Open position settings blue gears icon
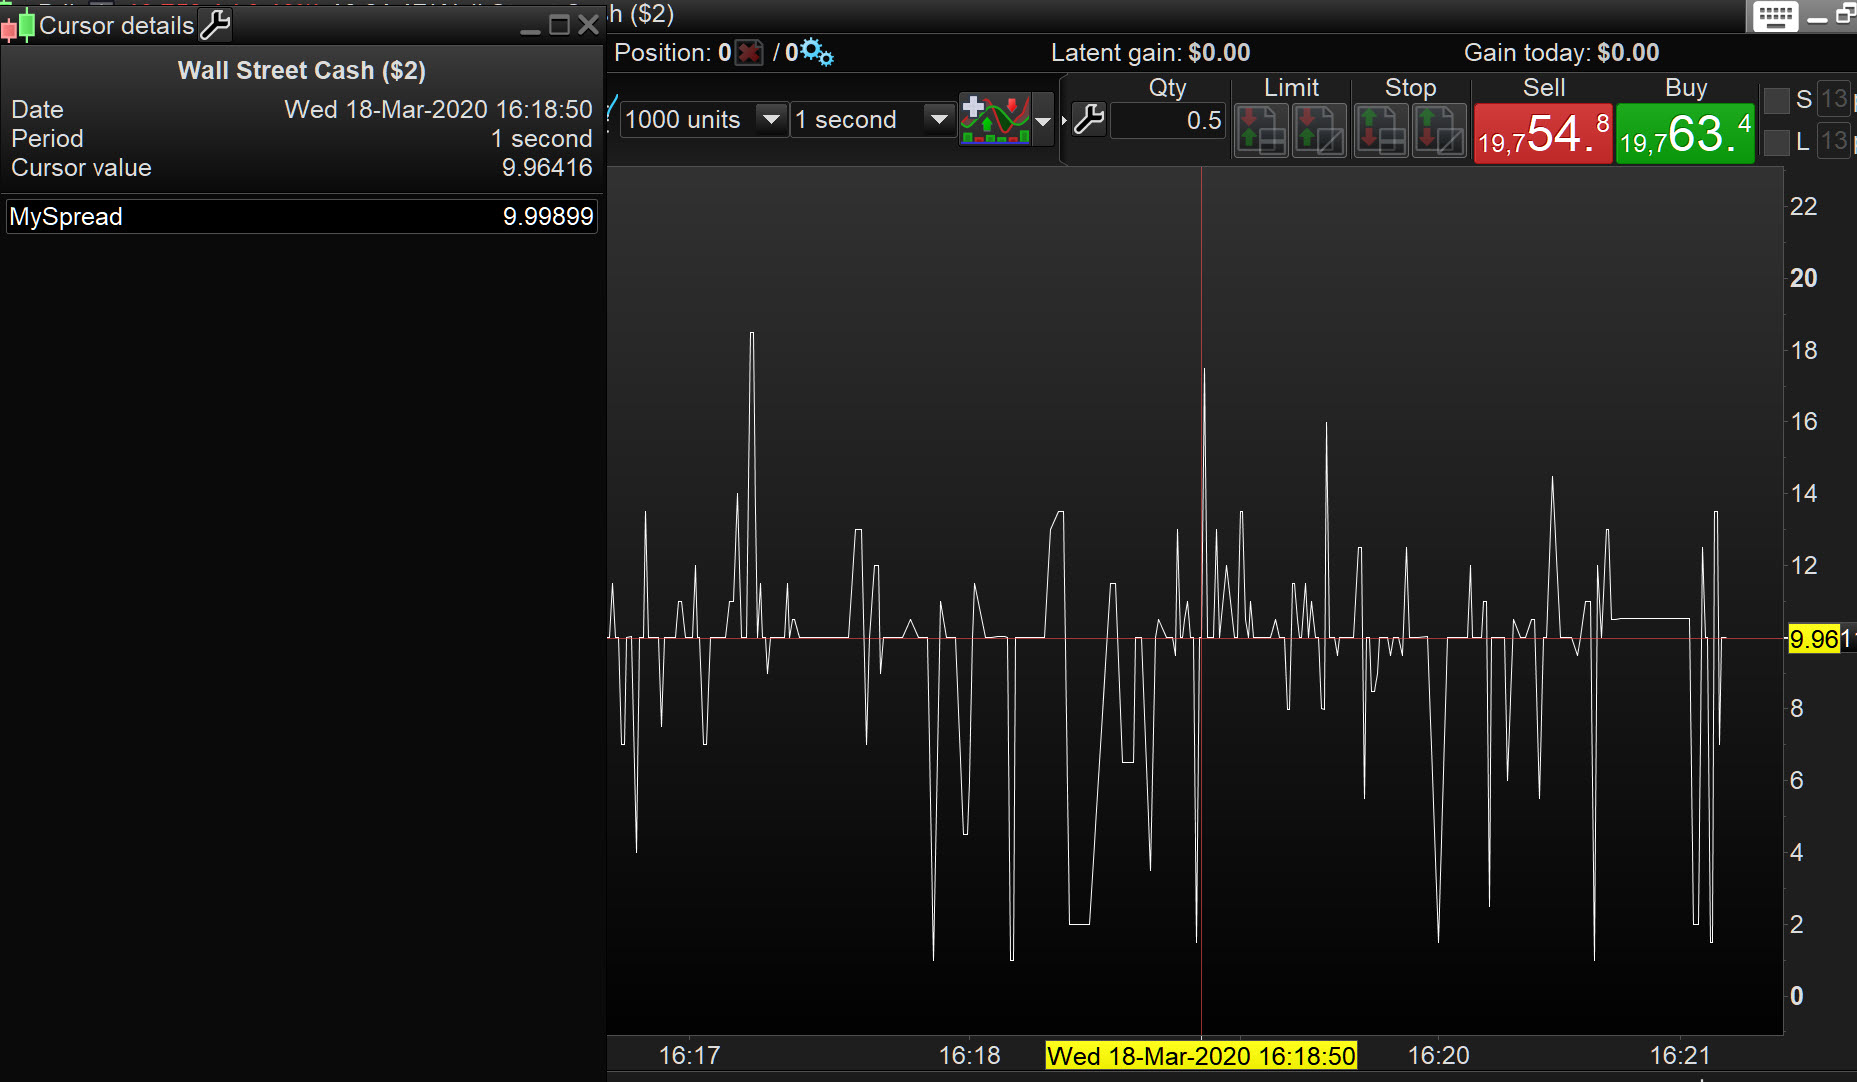Image resolution: width=1857 pixels, height=1082 pixels. 817,52
